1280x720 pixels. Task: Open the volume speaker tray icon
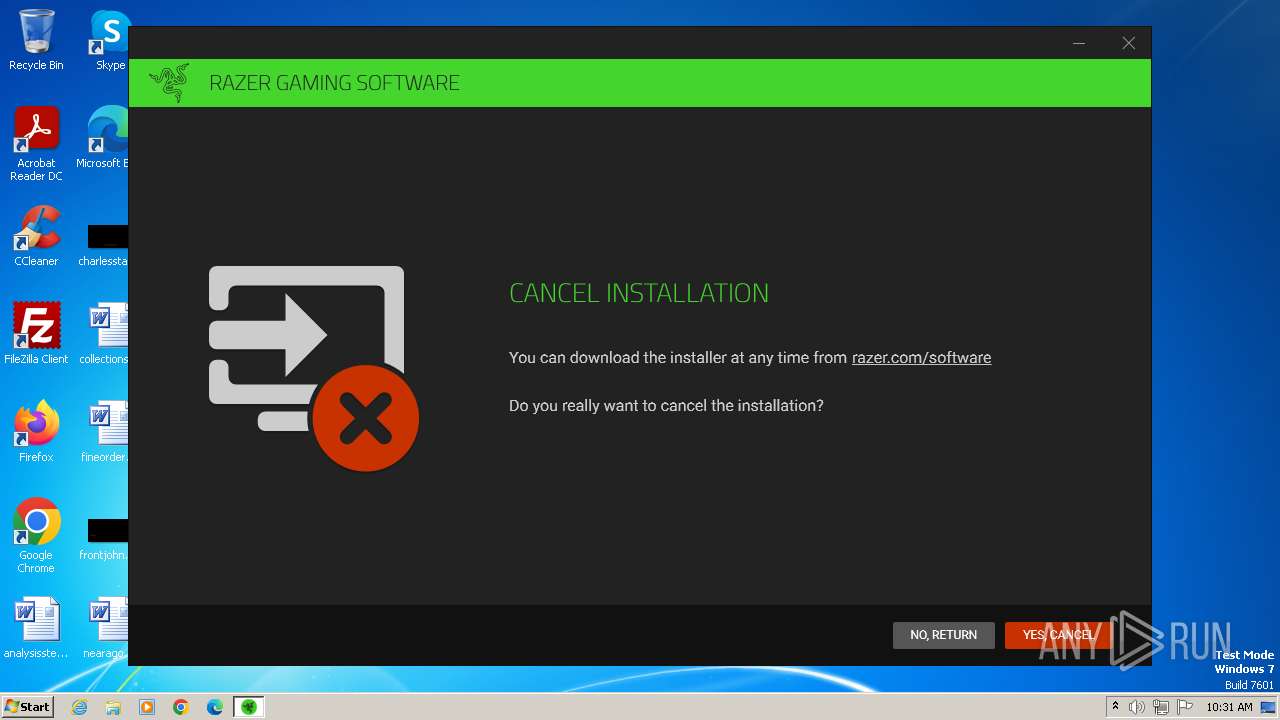pos(1137,707)
